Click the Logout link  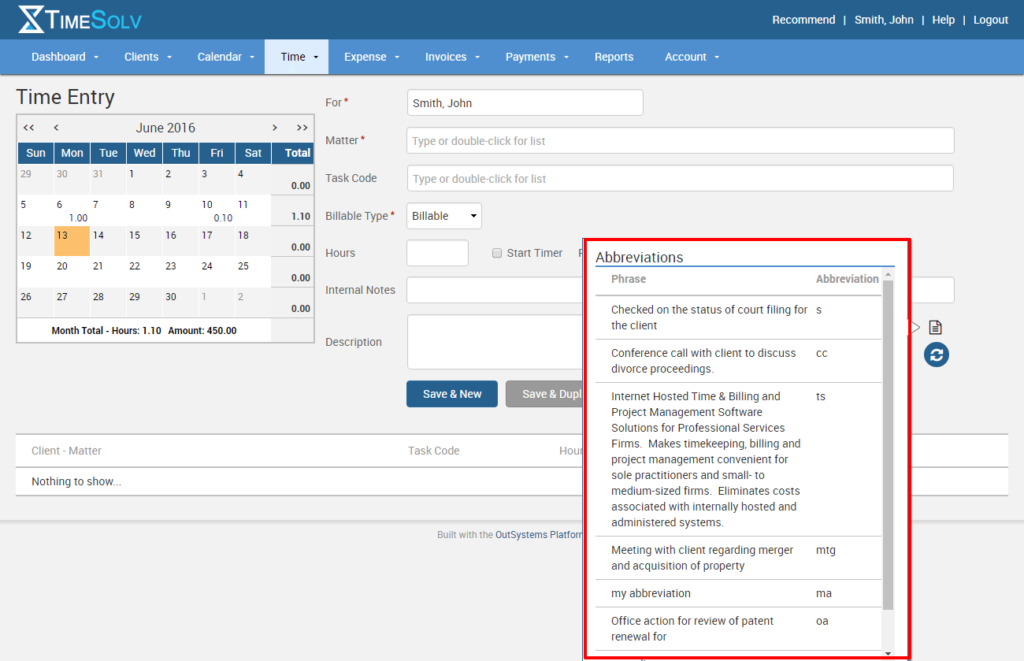coord(990,19)
